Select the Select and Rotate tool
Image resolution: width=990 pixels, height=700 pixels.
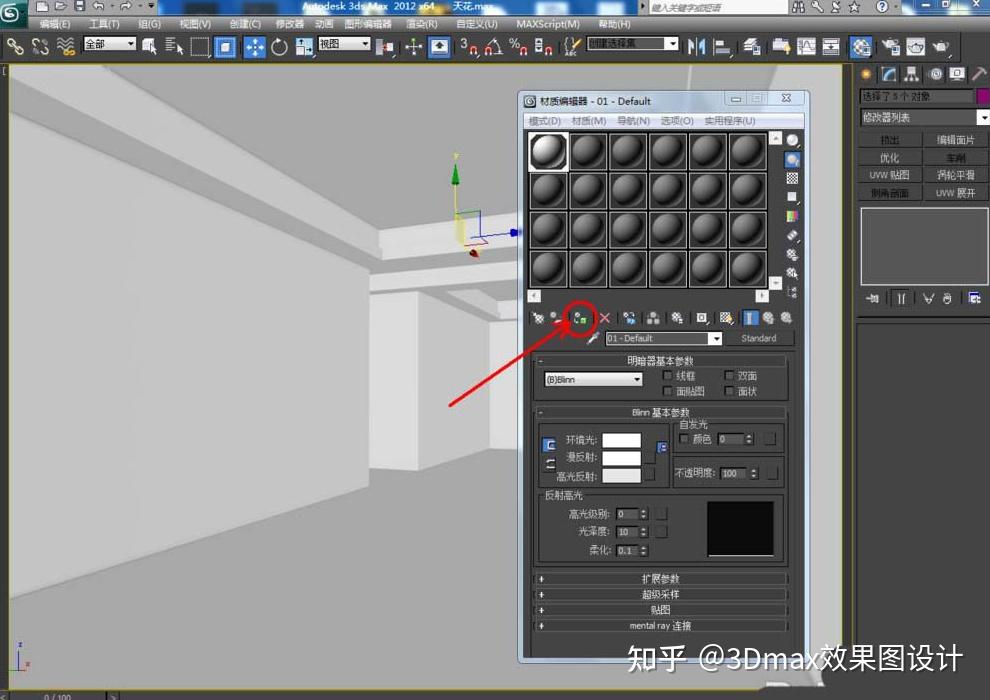pos(281,46)
